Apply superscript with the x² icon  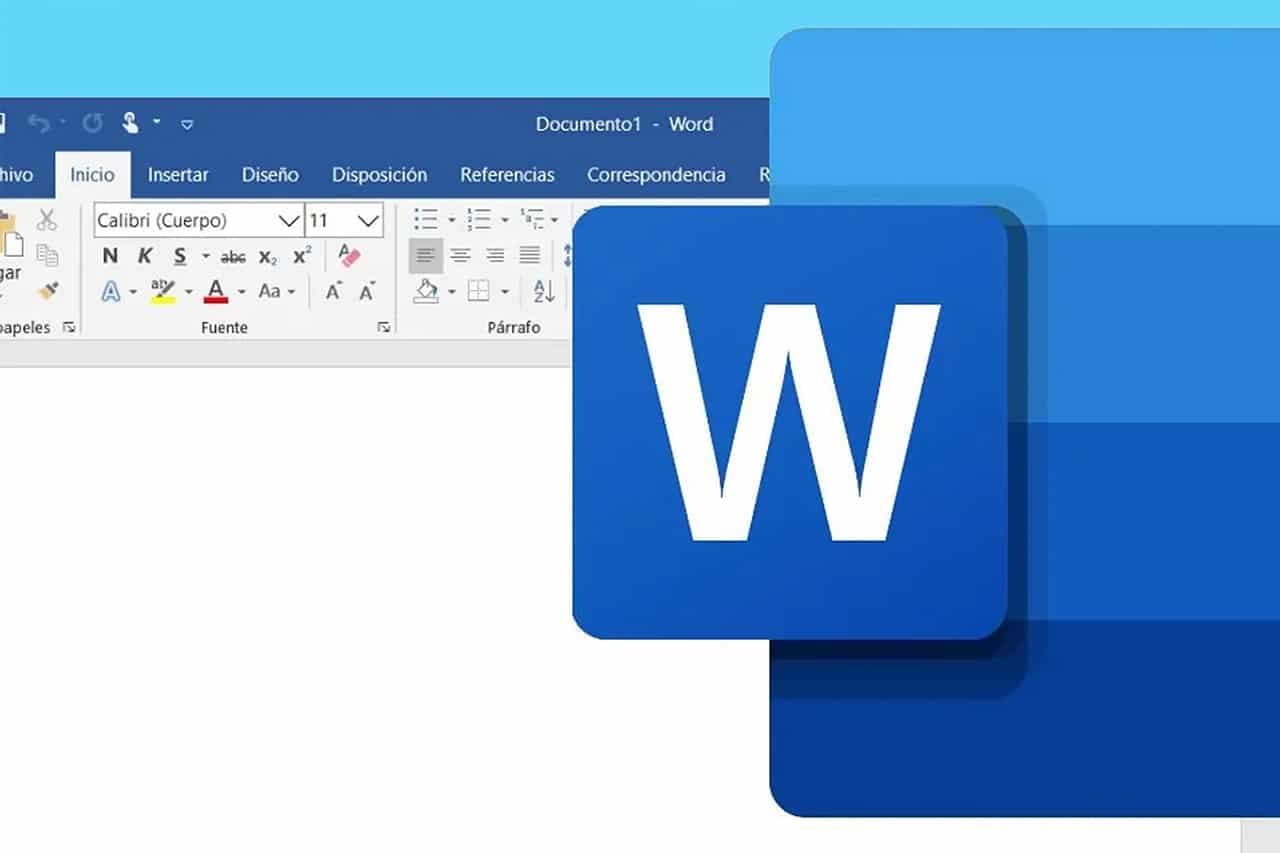click(302, 256)
